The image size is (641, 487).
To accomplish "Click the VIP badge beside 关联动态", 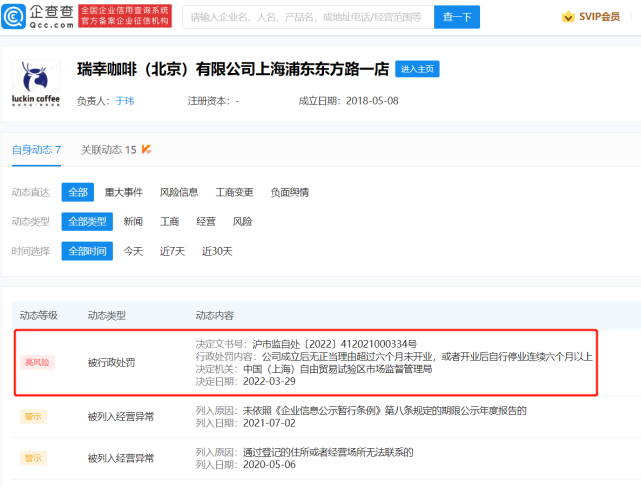I will pos(146,150).
